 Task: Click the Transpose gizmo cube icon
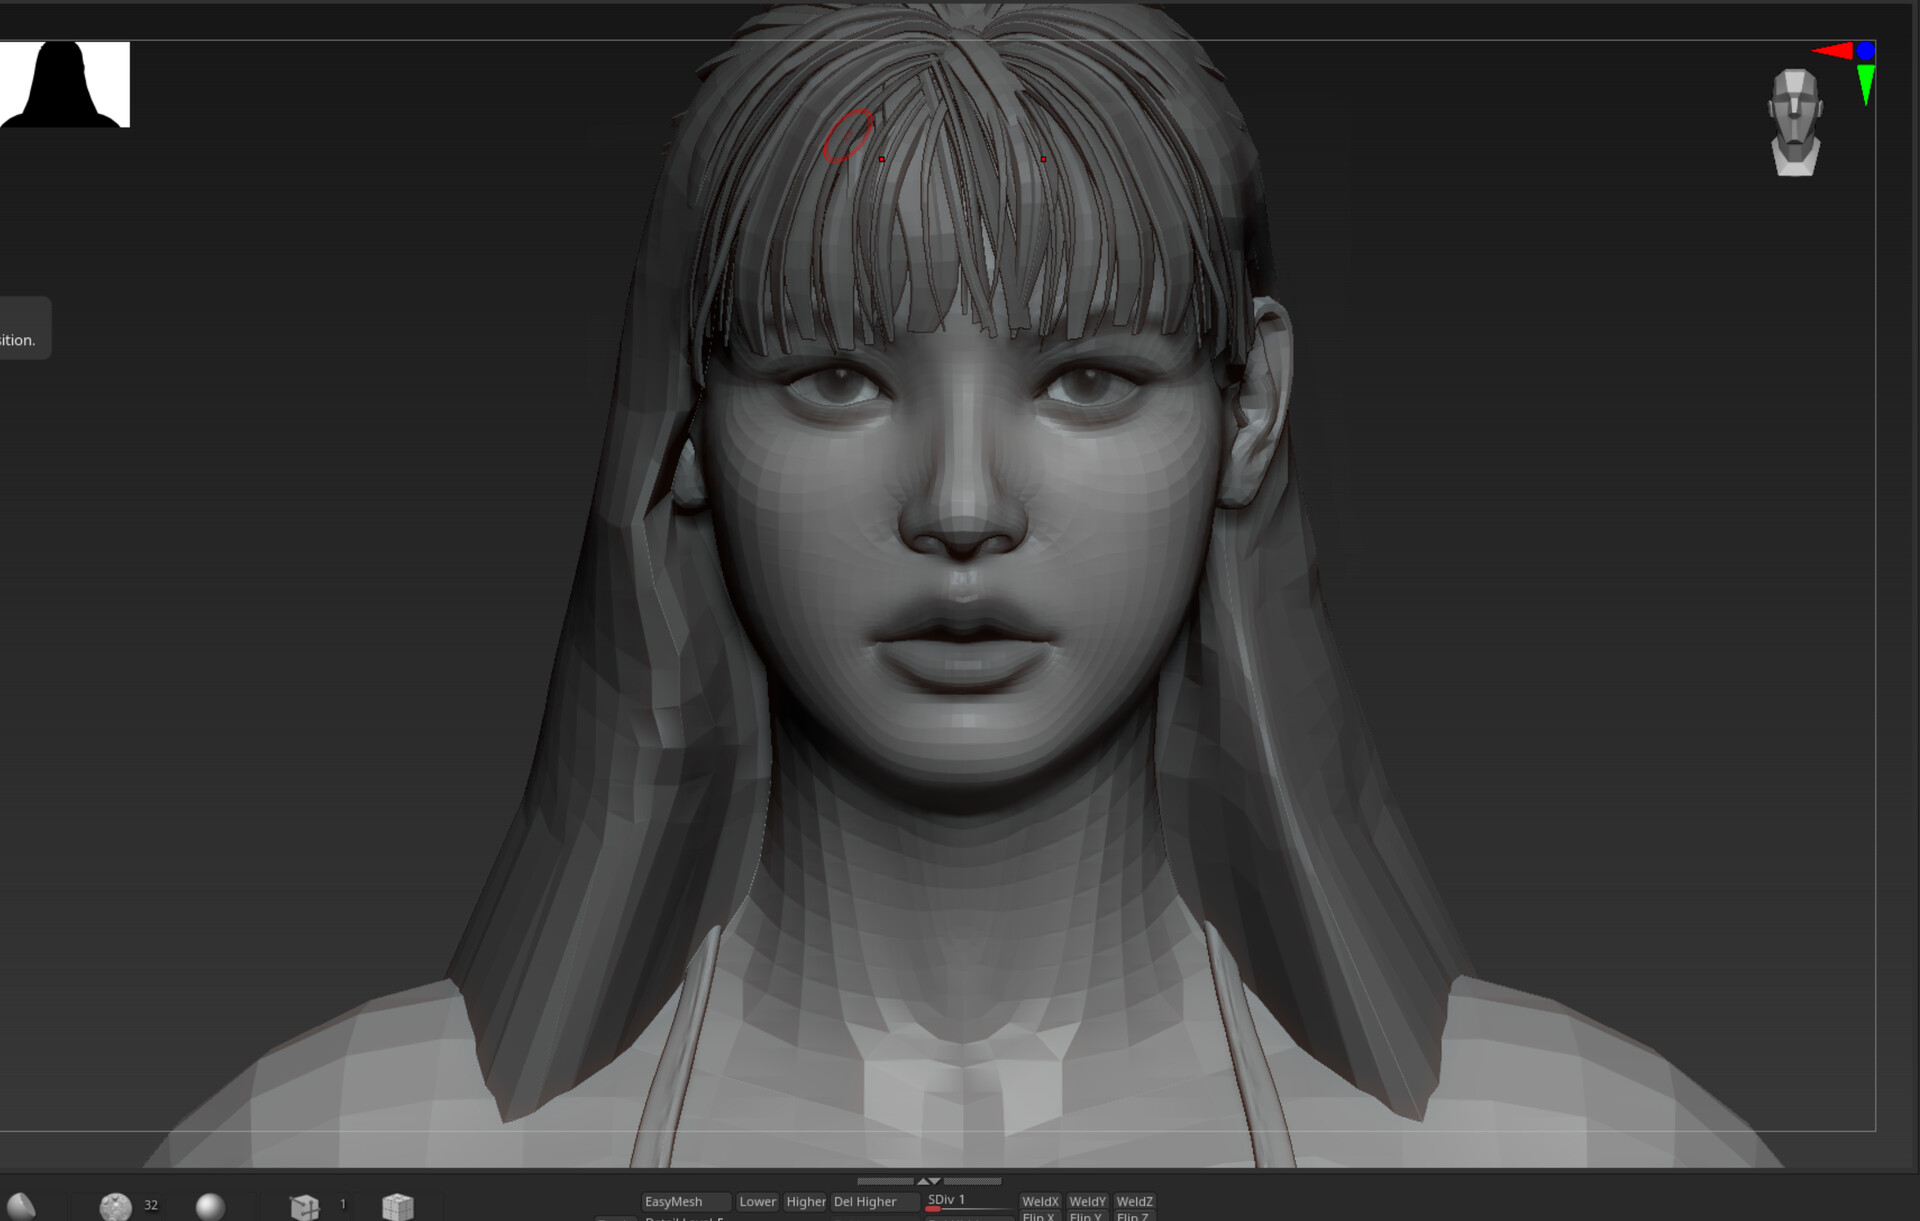point(305,1205)
